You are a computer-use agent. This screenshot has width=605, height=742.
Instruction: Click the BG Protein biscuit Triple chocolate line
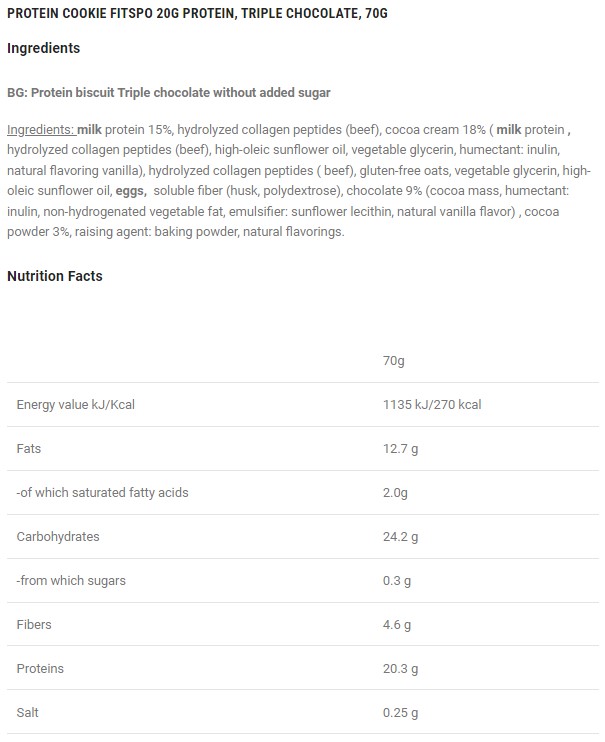click(168, 93)
